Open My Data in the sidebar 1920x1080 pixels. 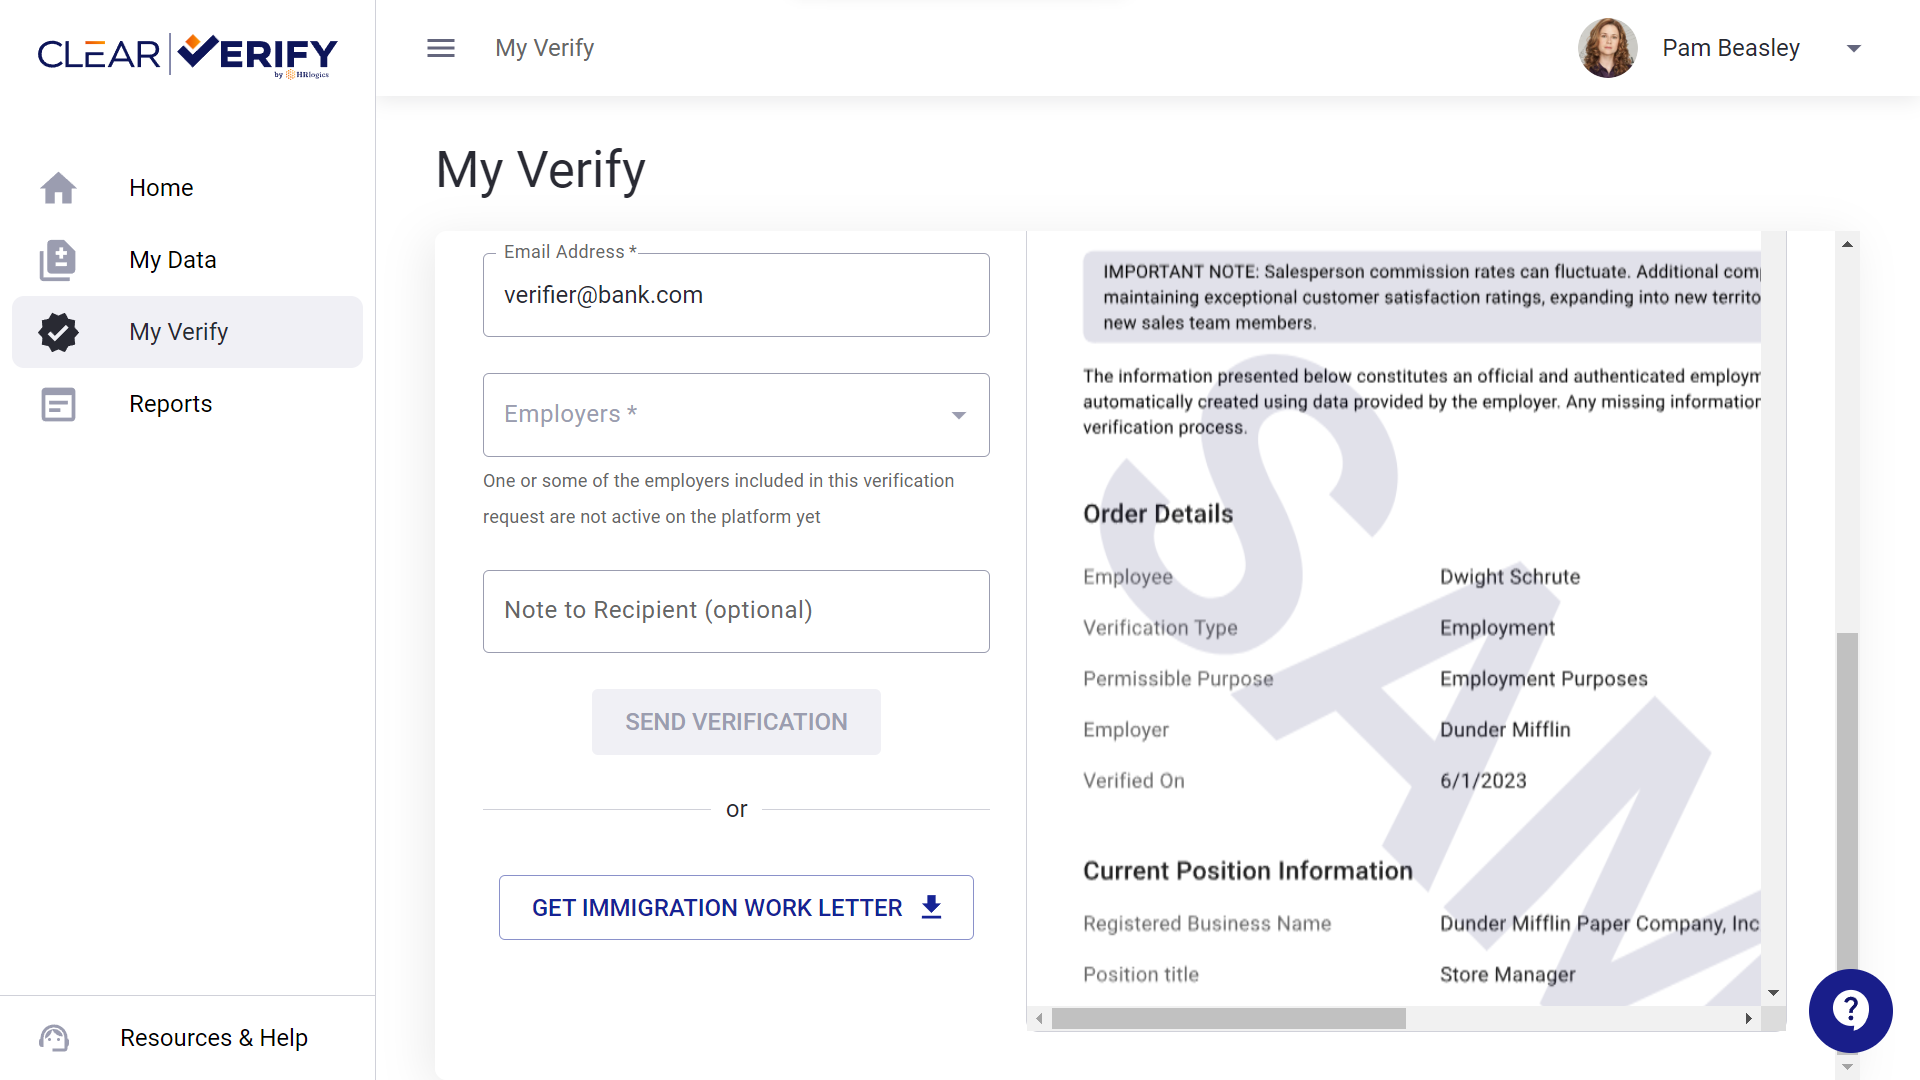coord(187,260)
